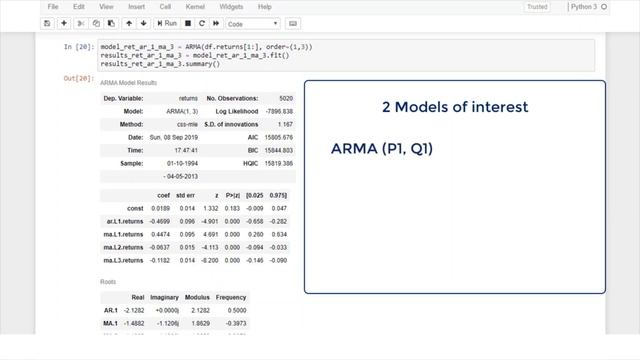
Task: Run the current cell
Action: [167, 24]
